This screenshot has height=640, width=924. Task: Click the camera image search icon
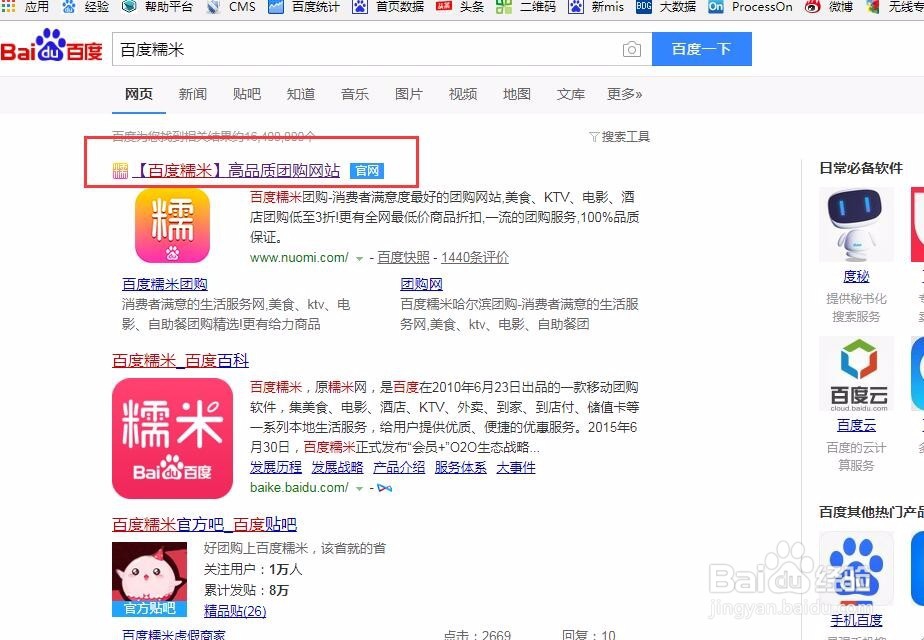tap(632, 49)
